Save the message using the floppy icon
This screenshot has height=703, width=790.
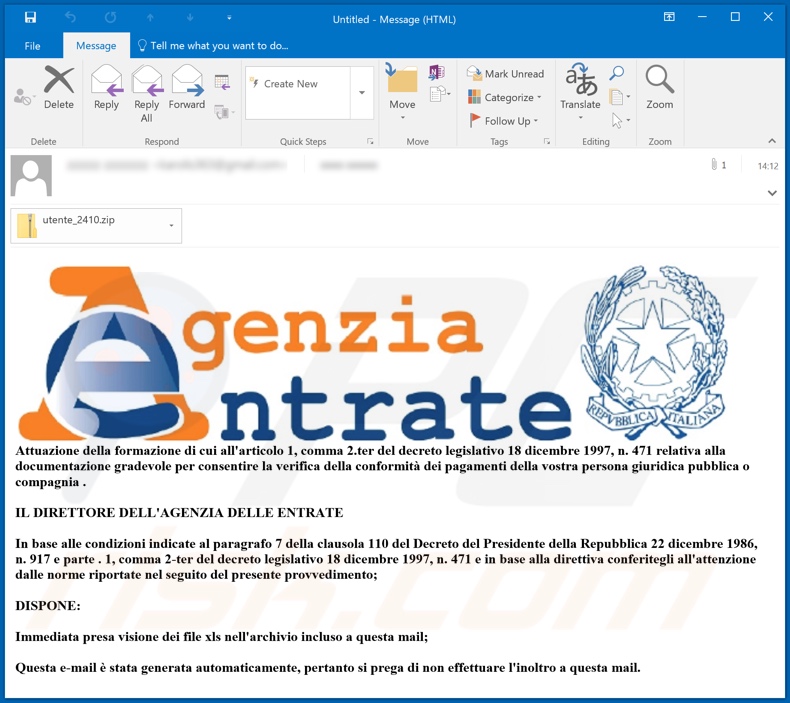(x=30, y=18)
